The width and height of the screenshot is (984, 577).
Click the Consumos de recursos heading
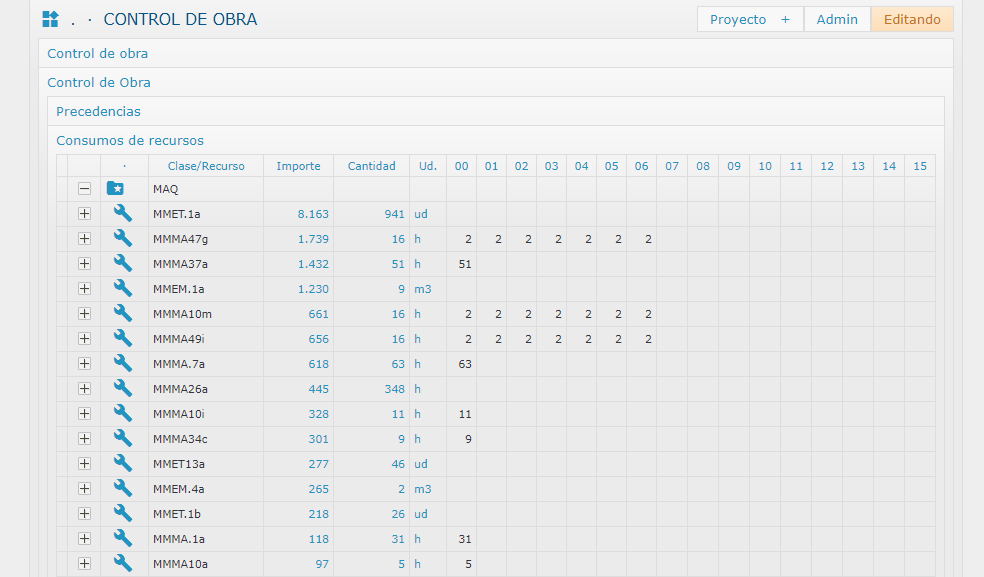(130, 140)
